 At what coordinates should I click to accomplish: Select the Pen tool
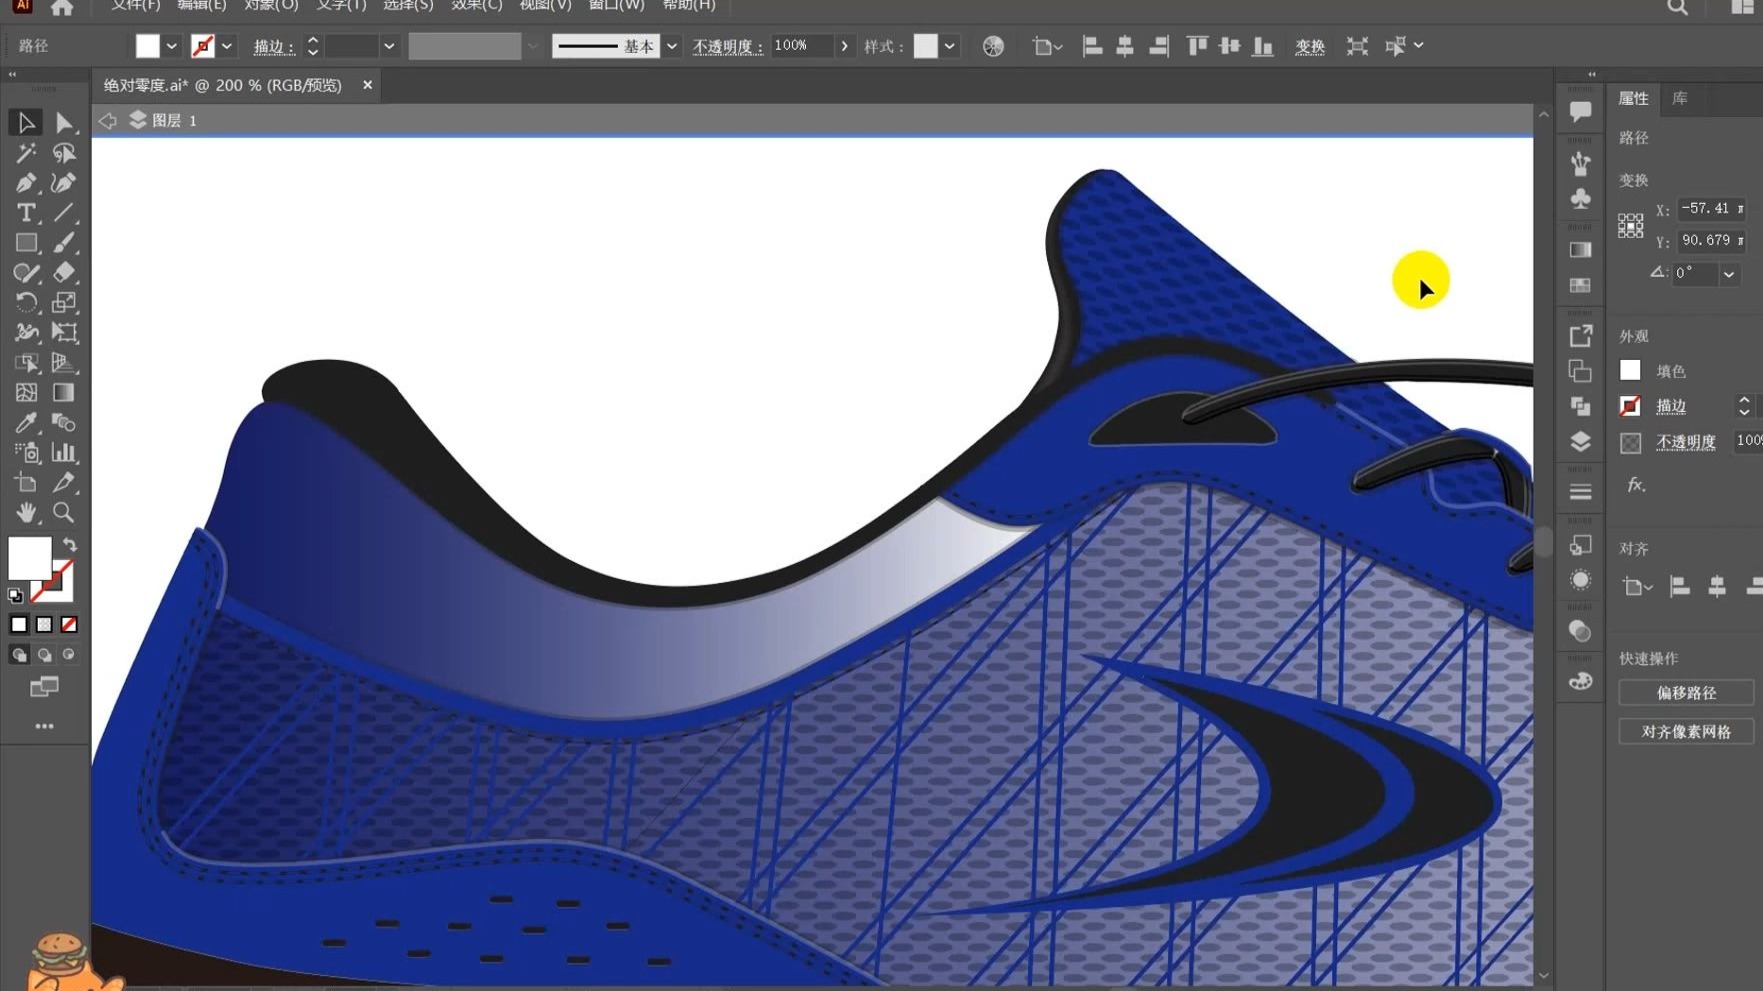(26, 182)
